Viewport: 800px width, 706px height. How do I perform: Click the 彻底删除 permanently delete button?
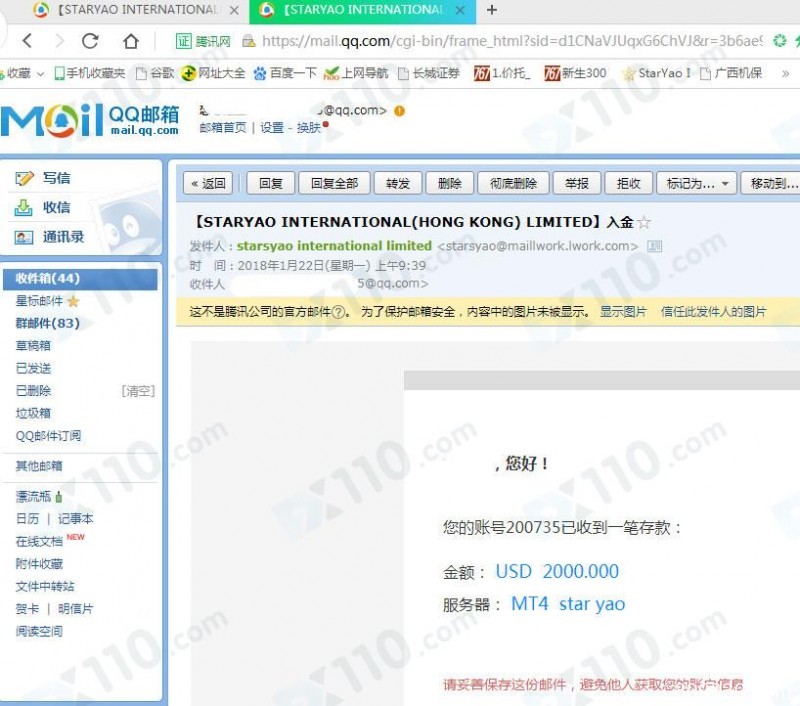(x=513, y=184)
